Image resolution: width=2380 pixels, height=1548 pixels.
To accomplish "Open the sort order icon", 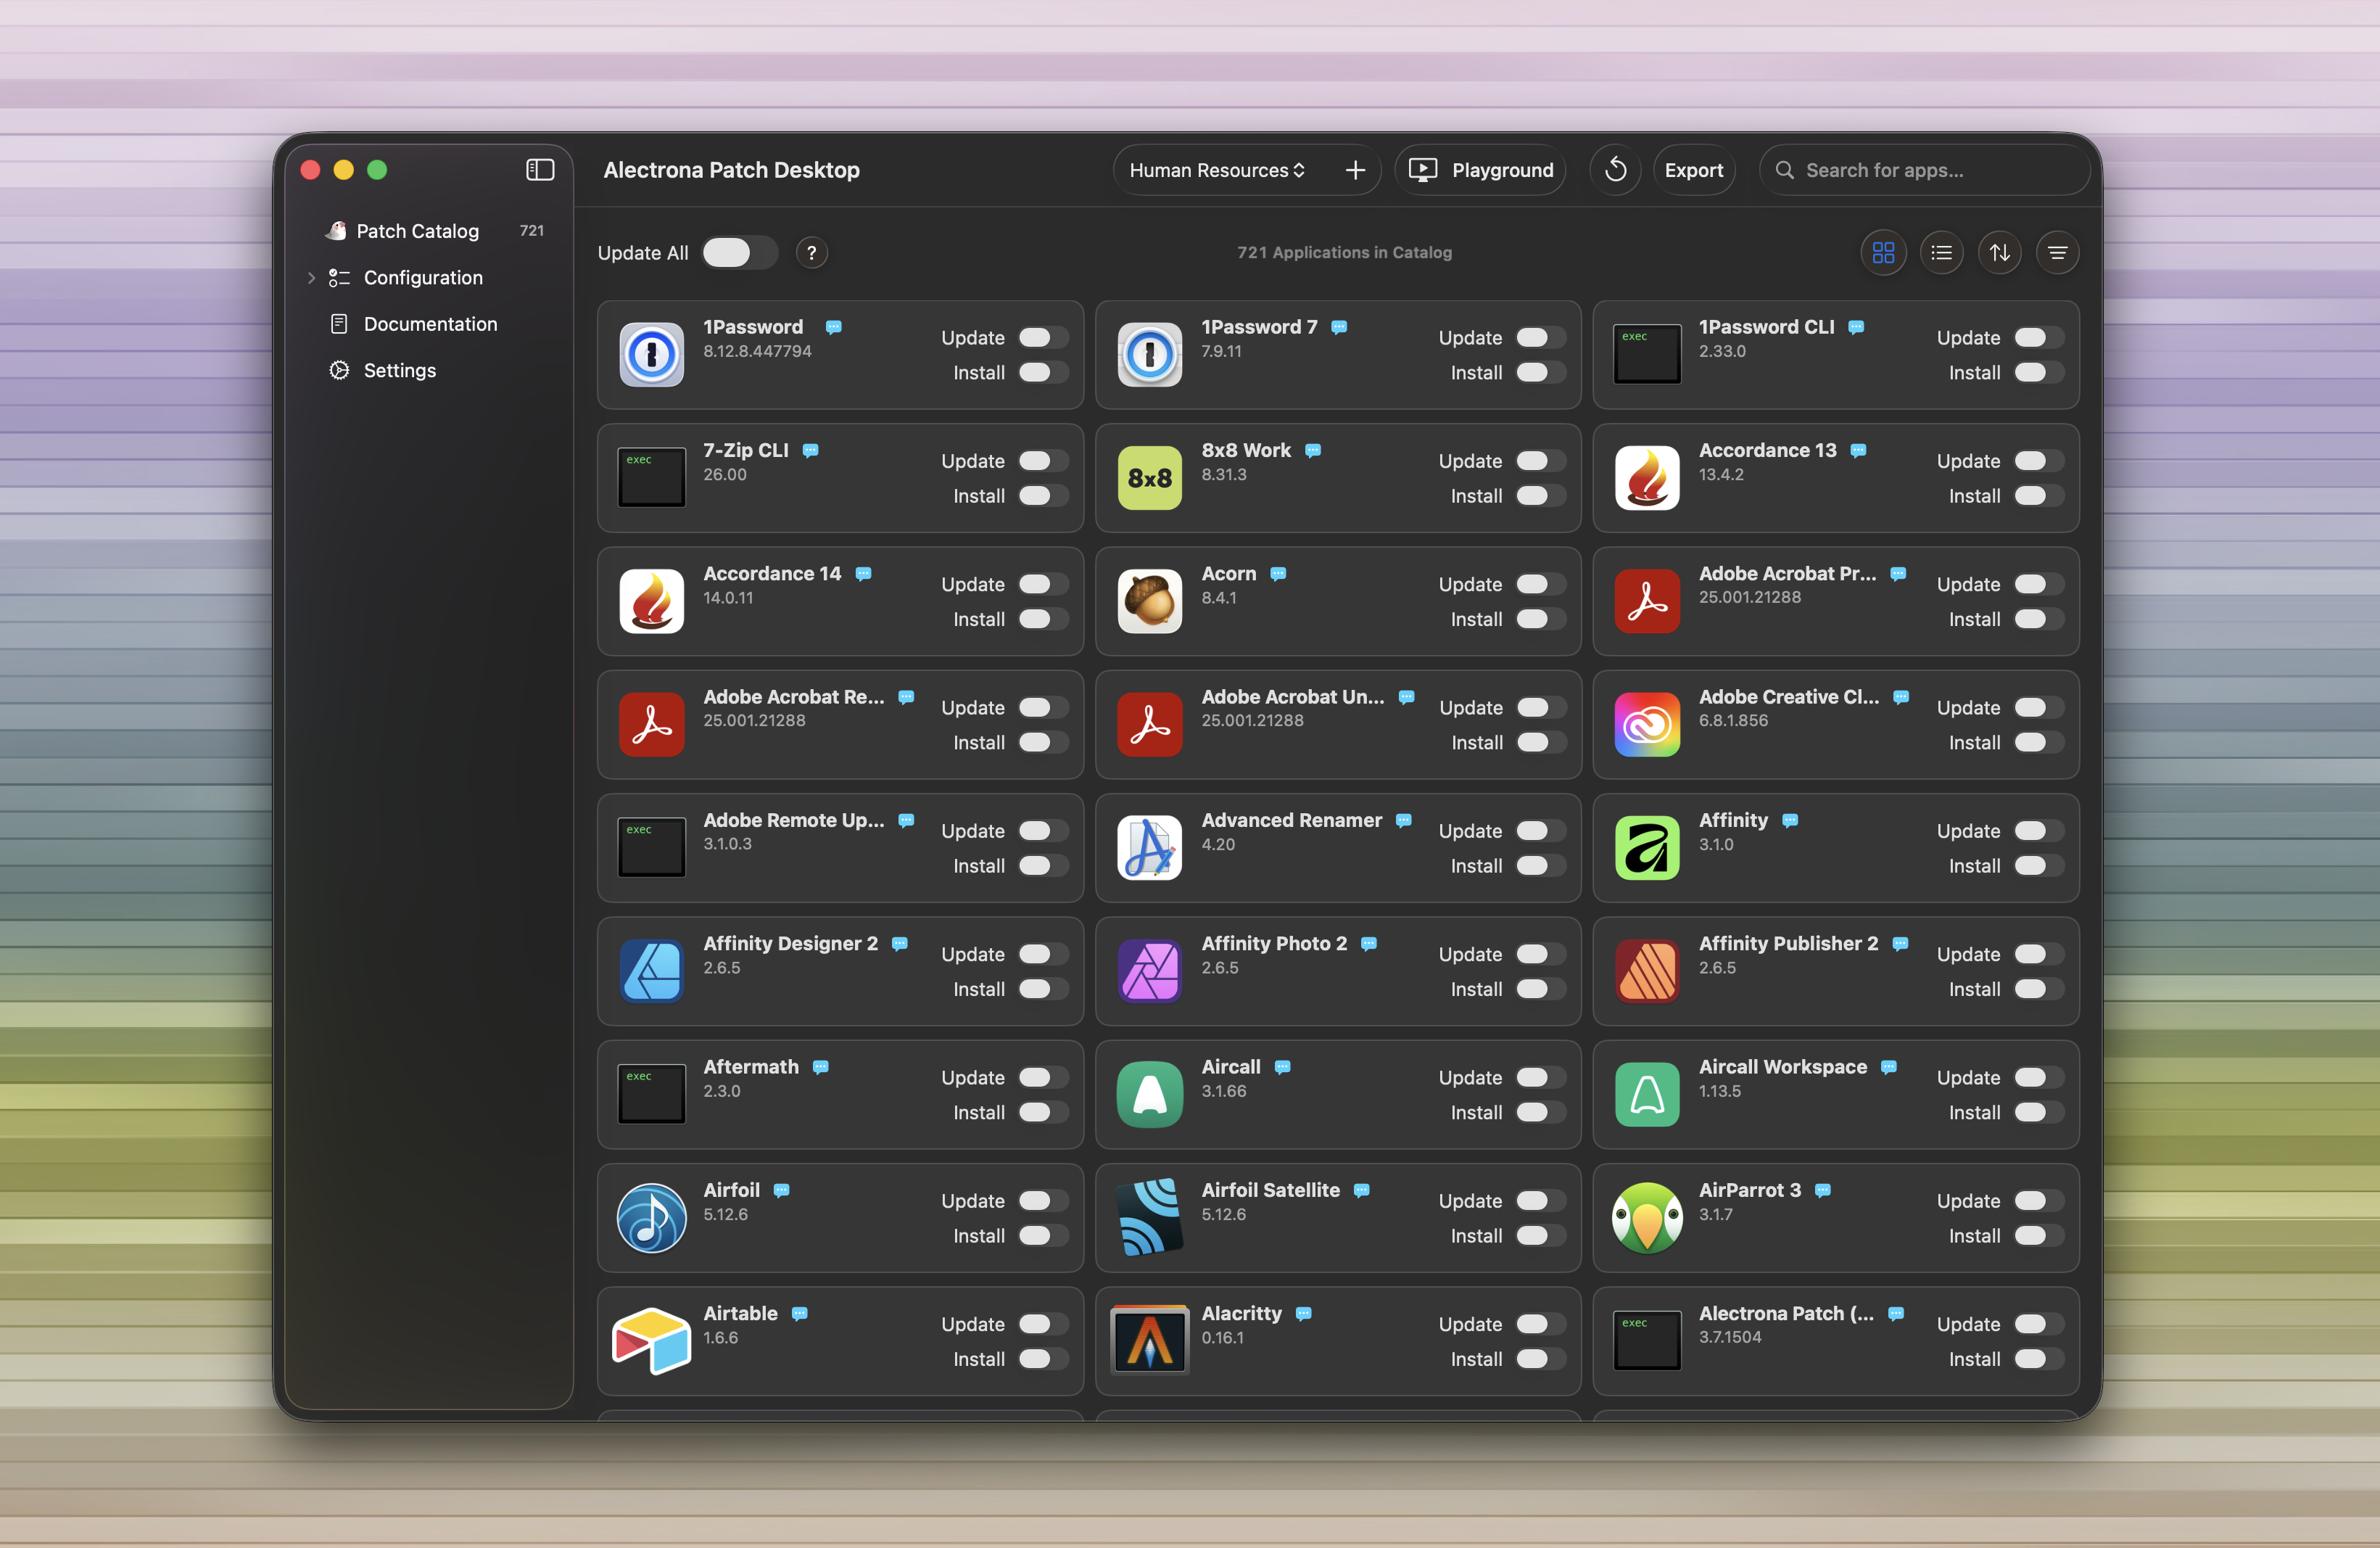I will tap(1999, 253).
